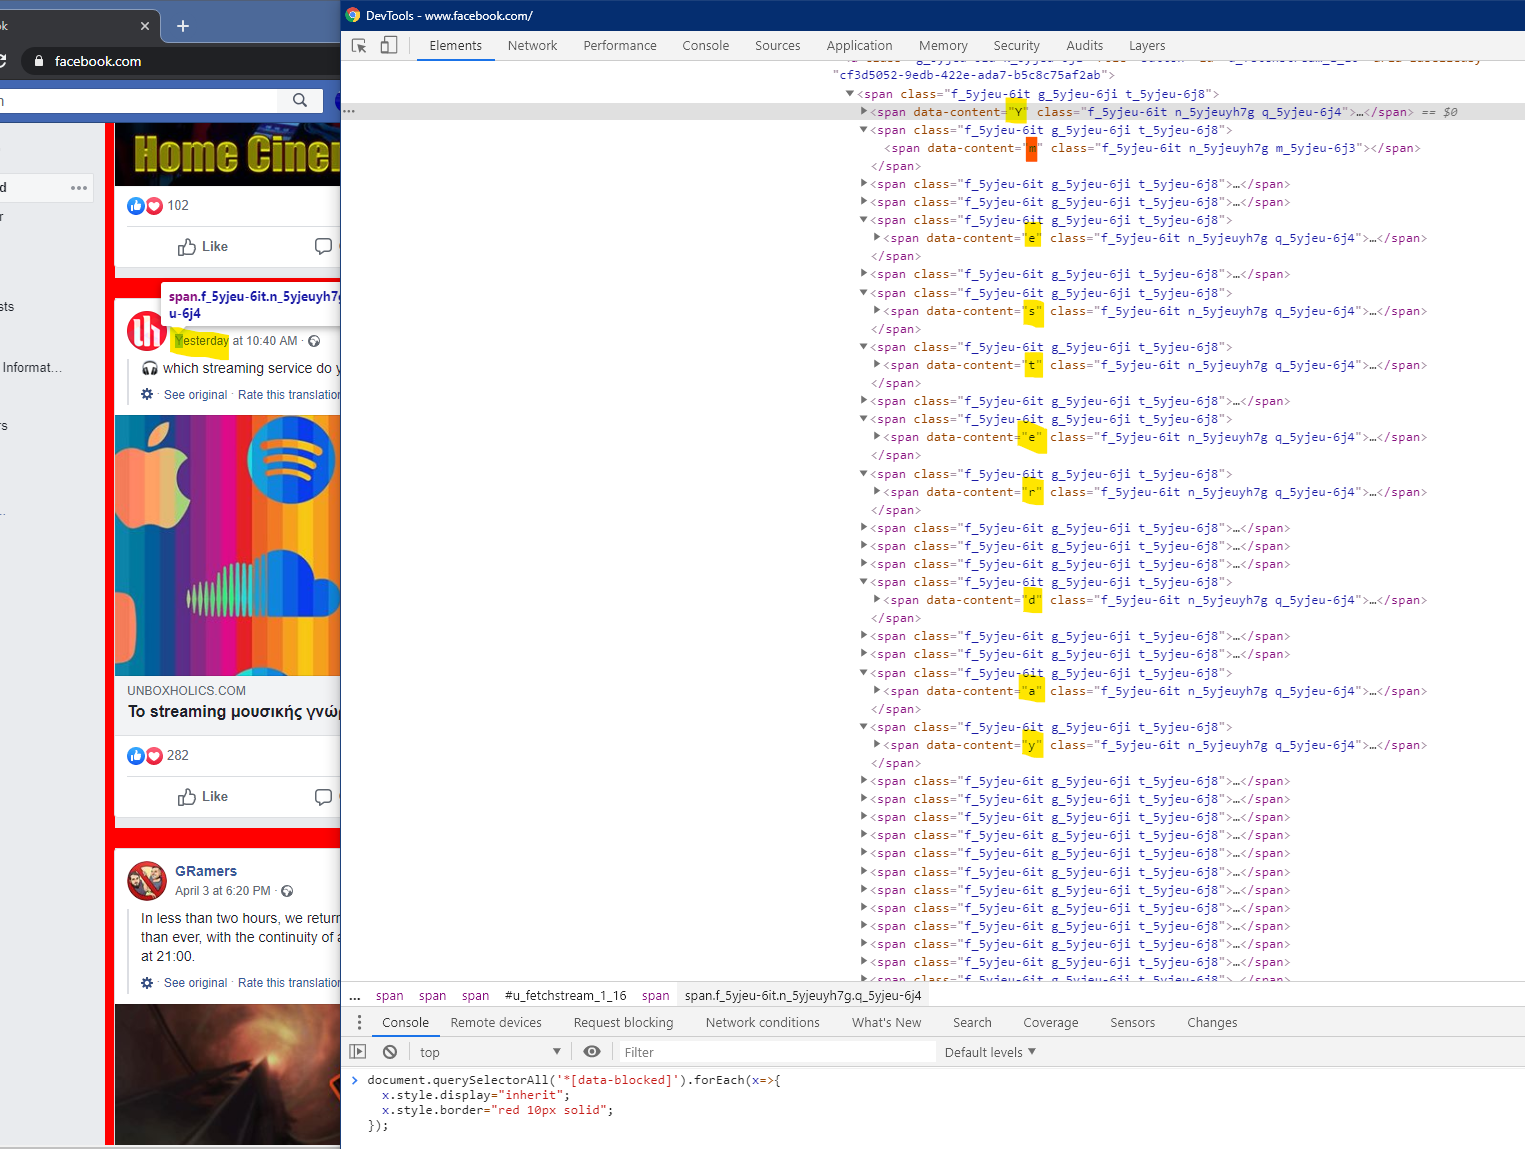This screenshot has width=1525, height=1149.
Task: Open the Search drawer tab
Action: 971,1022
